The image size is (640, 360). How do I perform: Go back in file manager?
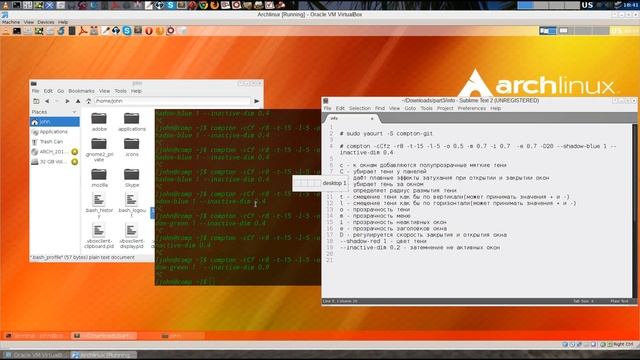pos(47,101)
